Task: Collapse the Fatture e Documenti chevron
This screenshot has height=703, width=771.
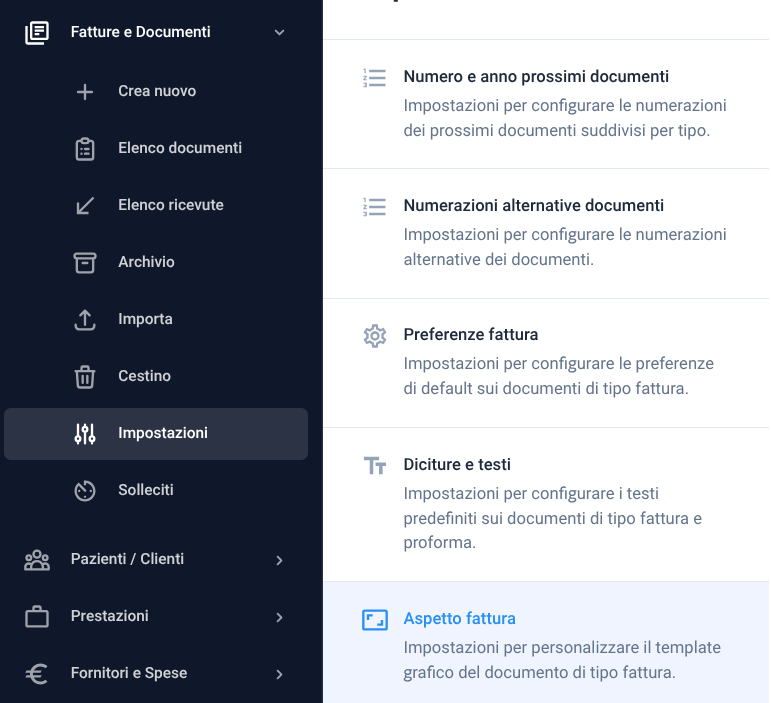Action: pyautogui.click(x=279, y=32)
